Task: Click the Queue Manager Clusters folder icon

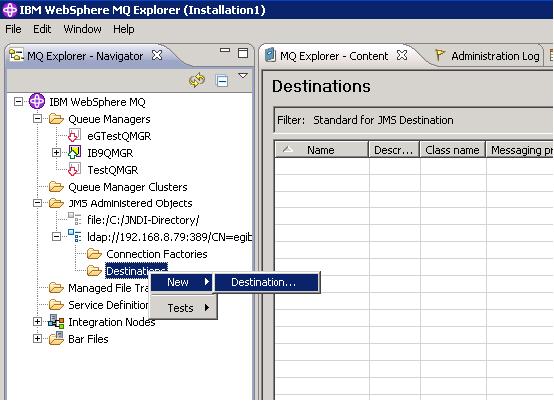Action: point(56,187)
